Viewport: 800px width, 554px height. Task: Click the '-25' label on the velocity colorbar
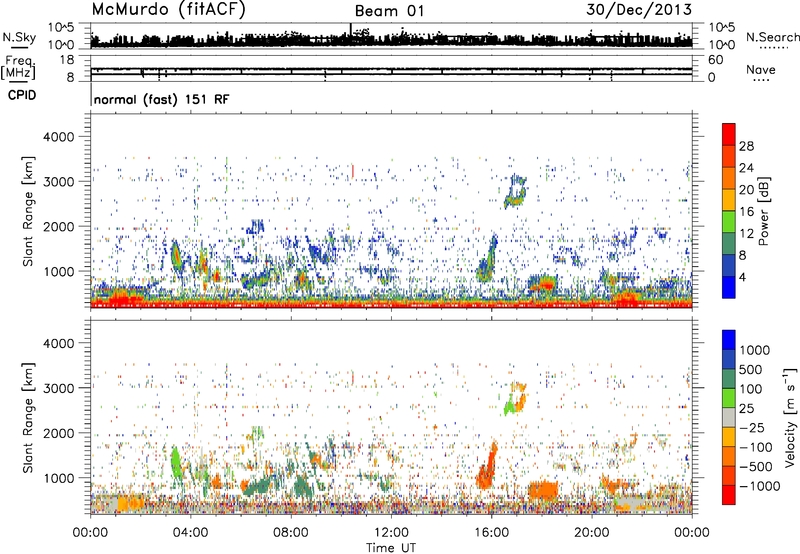[752, 427]
